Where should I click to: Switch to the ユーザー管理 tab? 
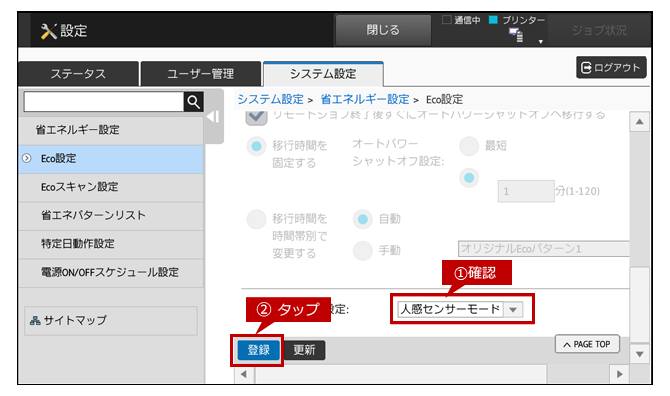pyautogui.click(x=200, y=74)
